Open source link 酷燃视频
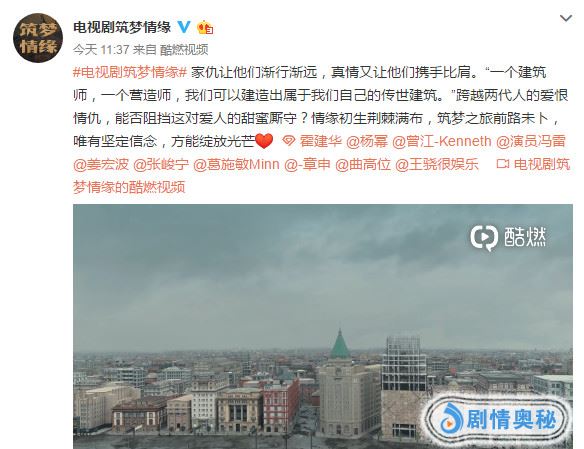The height and width of the screenshot is (449, 584). coord(184,50)
